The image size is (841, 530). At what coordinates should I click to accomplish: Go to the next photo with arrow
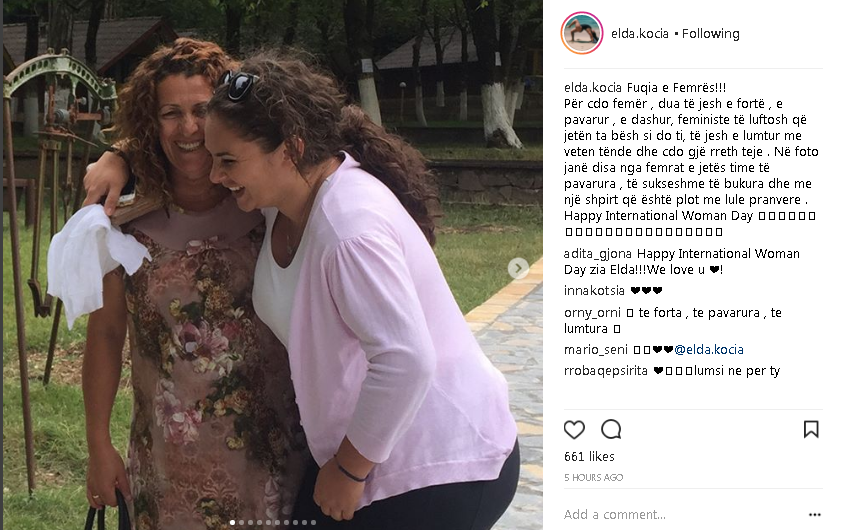(x=518, y=268)
